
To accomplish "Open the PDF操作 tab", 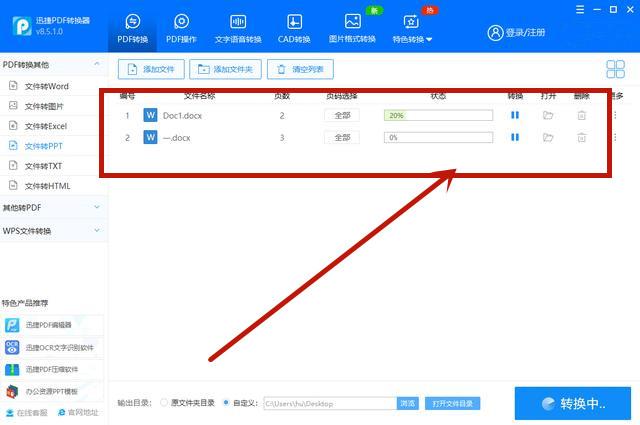I will click(x=181, y=29).
